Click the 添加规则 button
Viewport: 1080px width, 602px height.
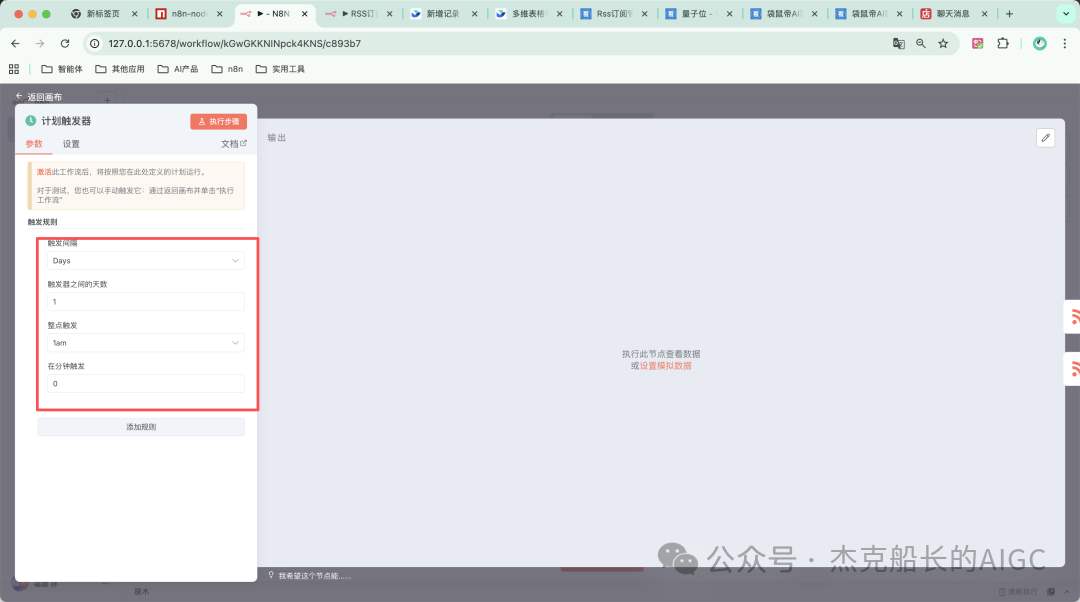[x=141, y=427]
